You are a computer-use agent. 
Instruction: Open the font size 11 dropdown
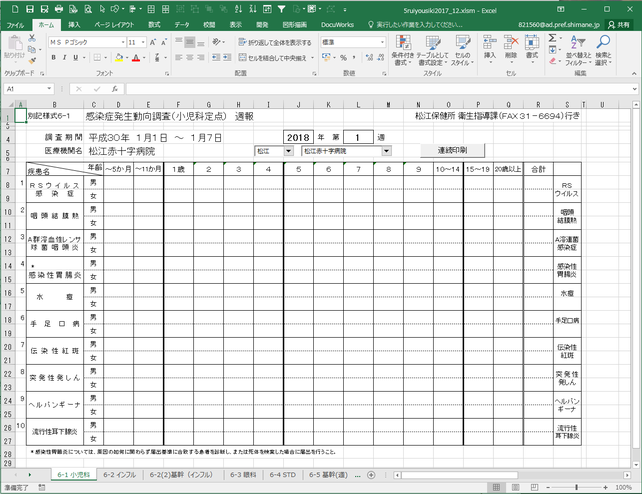[x=143, y=43]
